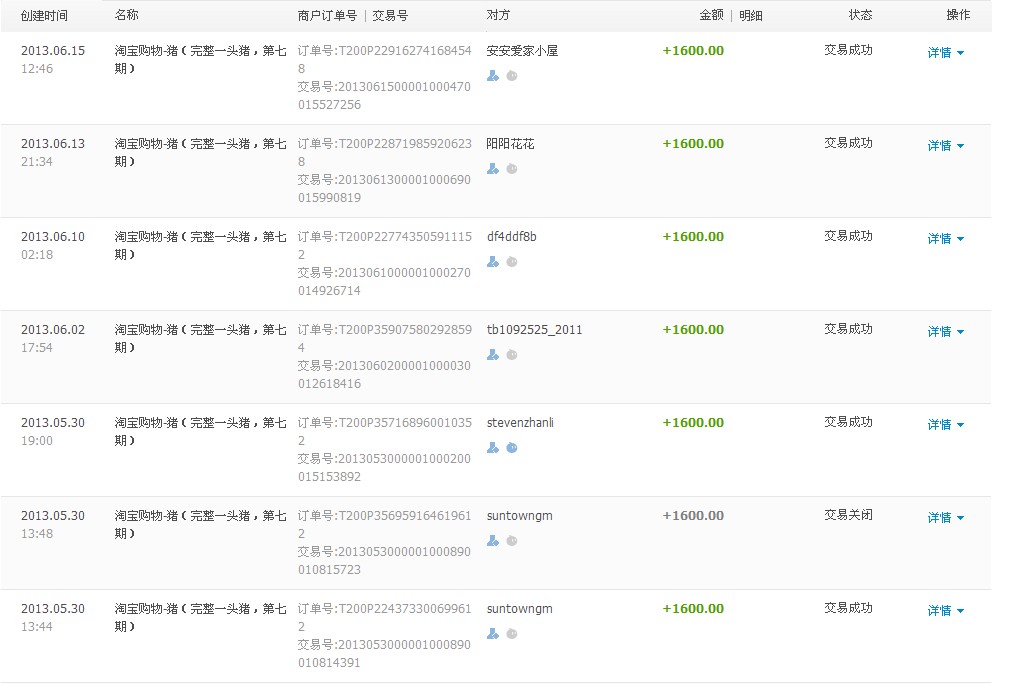Viewport: 1034px width, 684px height.
Task: Click the Wangwang icon in the 13:48 suntowngm row
Action: click(512, 541)
